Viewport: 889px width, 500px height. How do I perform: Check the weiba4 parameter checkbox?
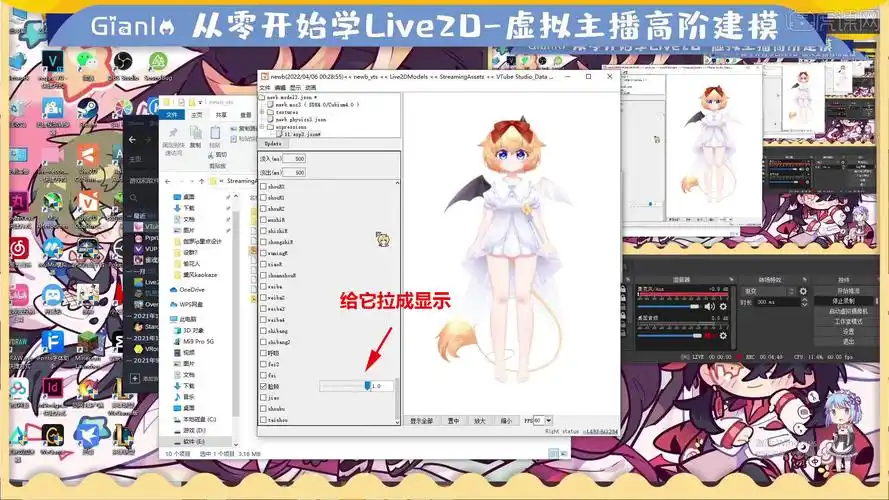[263, 320]
